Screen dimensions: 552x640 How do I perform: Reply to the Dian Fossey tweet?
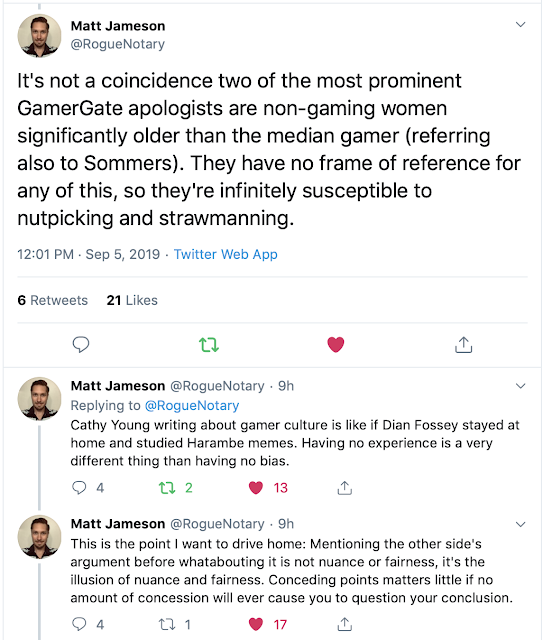pos(79,487)
